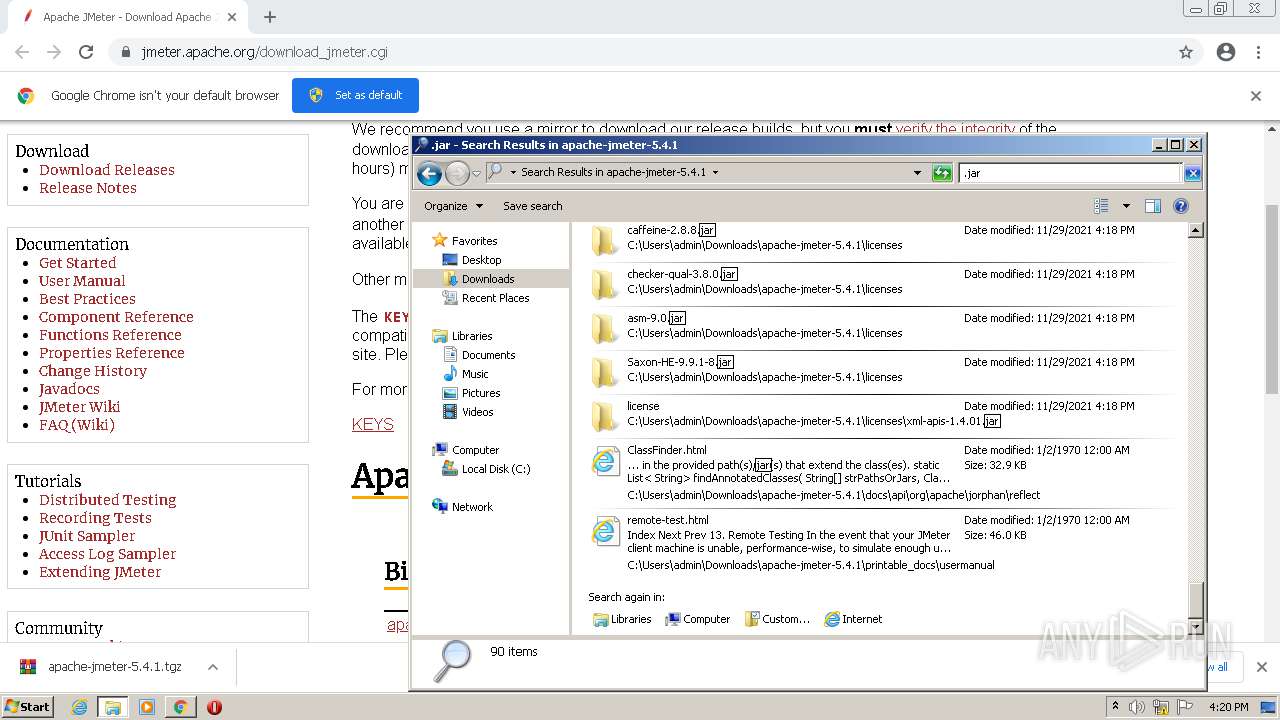Select the license folder result

(880, 417)
